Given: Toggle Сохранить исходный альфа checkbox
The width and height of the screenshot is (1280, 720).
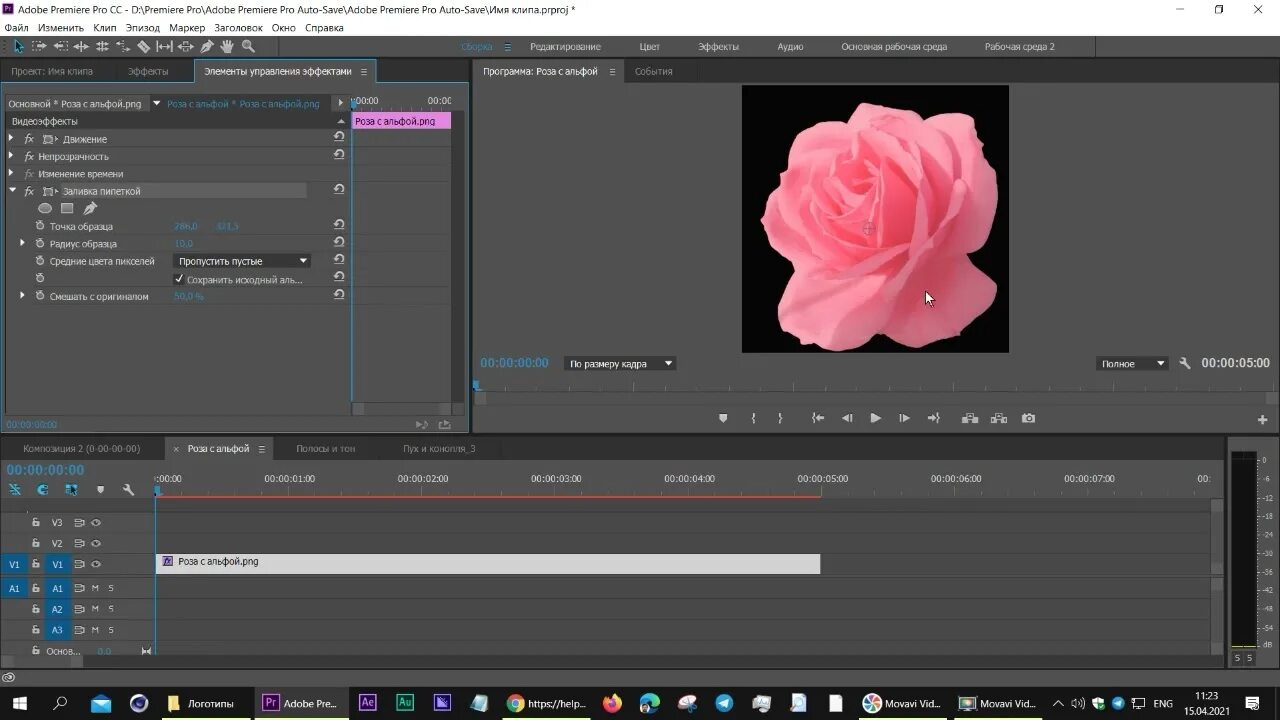Looking at the screenshot, I should click(x=179, y=279).
